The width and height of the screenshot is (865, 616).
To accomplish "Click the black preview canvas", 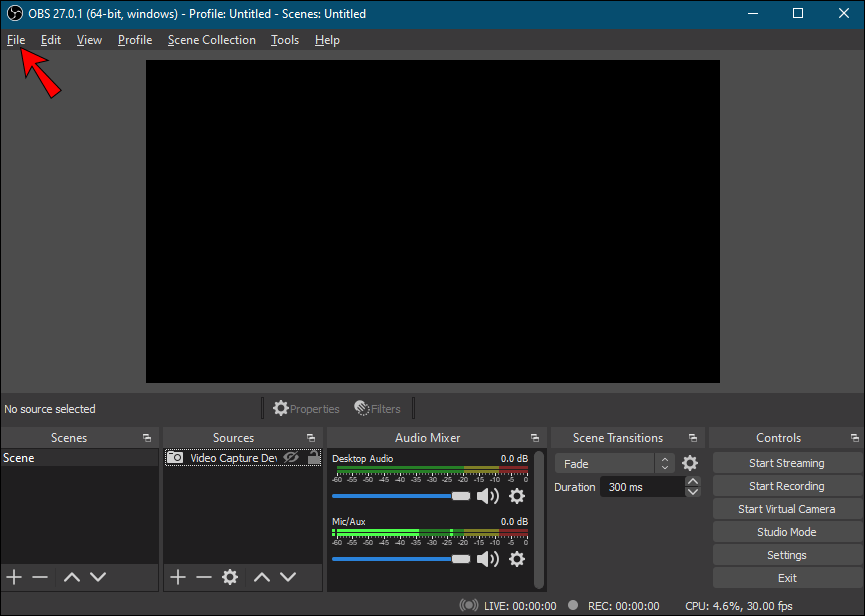I will pyautogui.click(x=432, y=221).
